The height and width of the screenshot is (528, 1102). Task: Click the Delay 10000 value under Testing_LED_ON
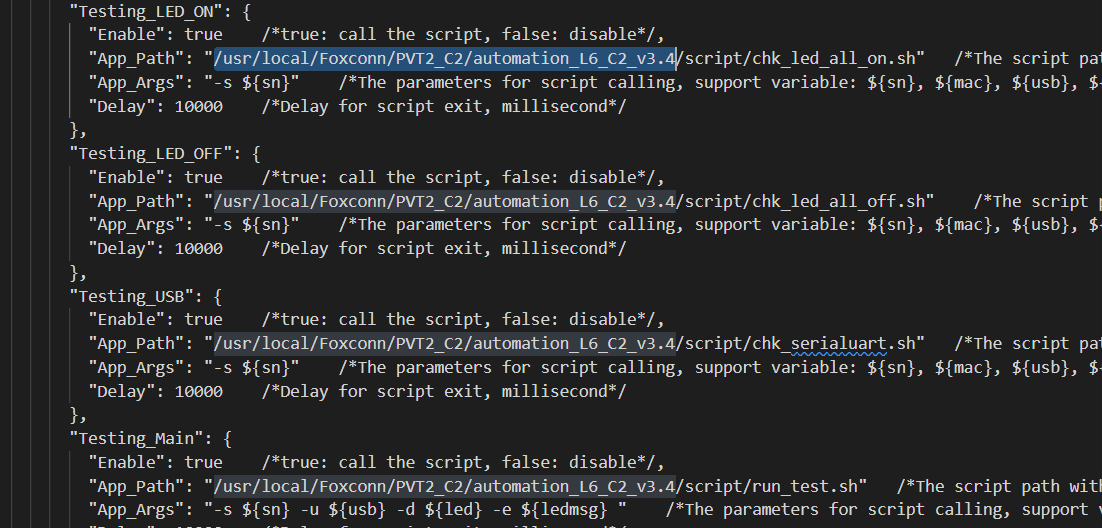(x=198, y=106)
